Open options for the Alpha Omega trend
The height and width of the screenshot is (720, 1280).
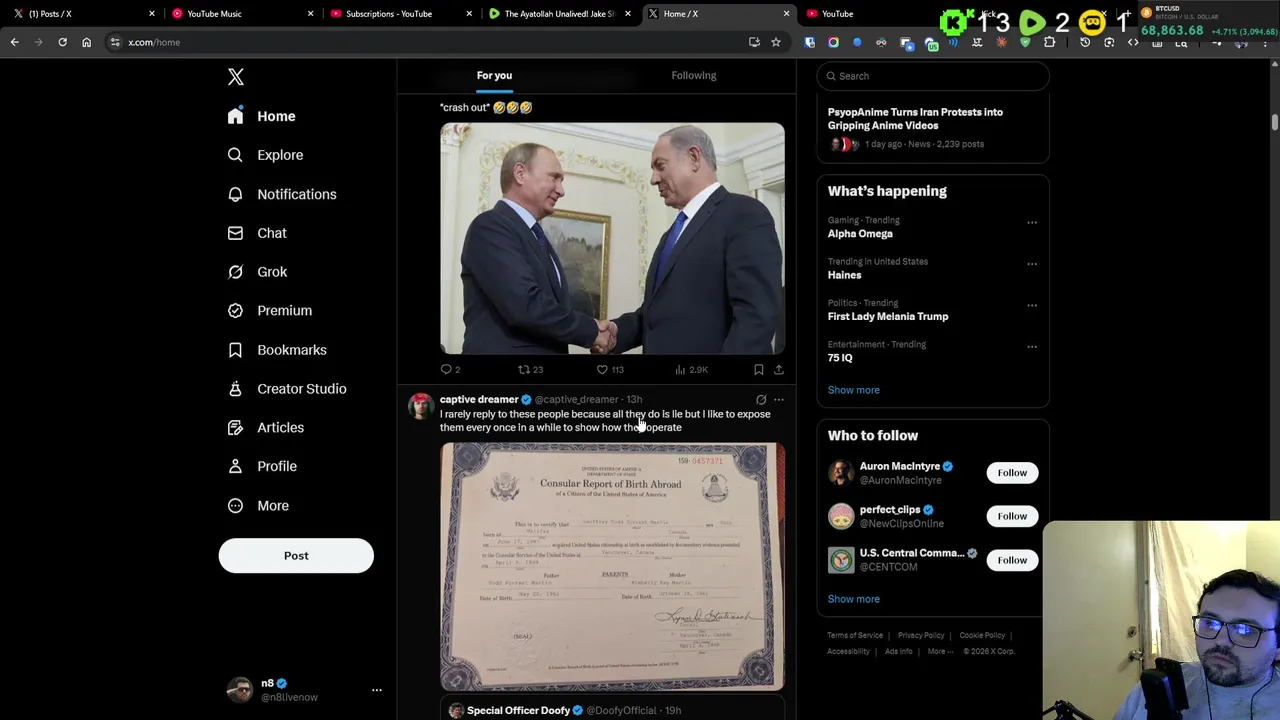pos(1032,223)
